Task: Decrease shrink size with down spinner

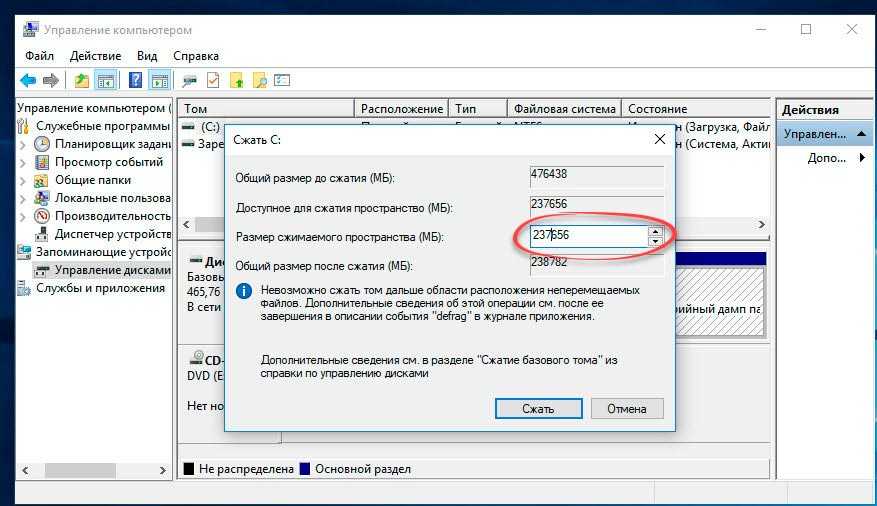Action: tap(656, 242)
